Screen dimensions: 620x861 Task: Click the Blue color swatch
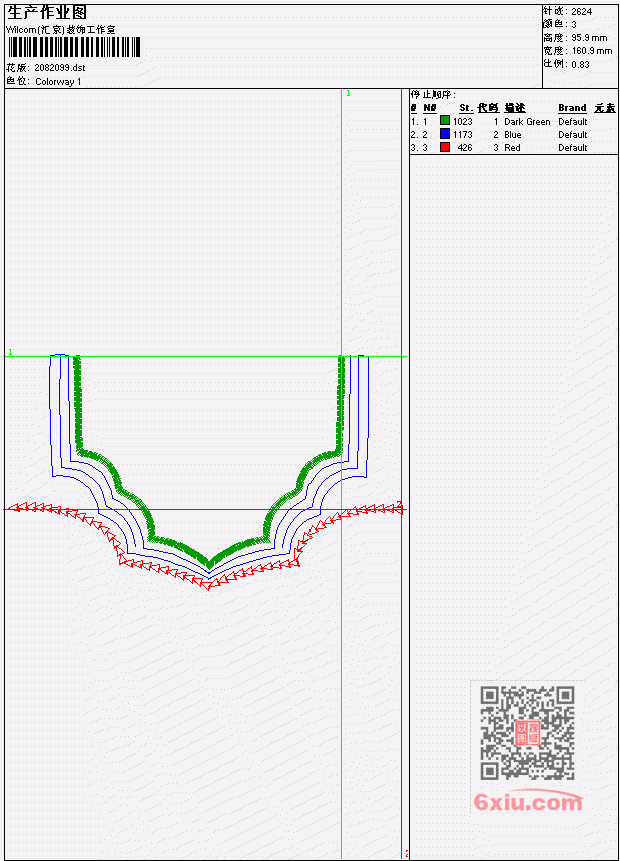[445, 133]
